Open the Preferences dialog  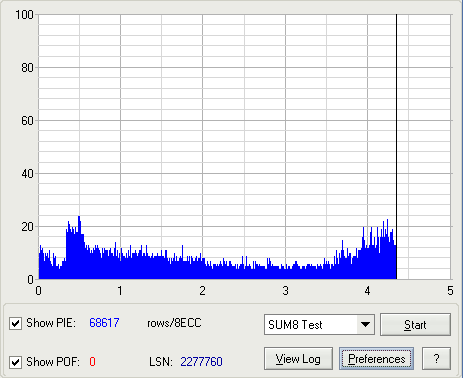[x=377, y=359]
